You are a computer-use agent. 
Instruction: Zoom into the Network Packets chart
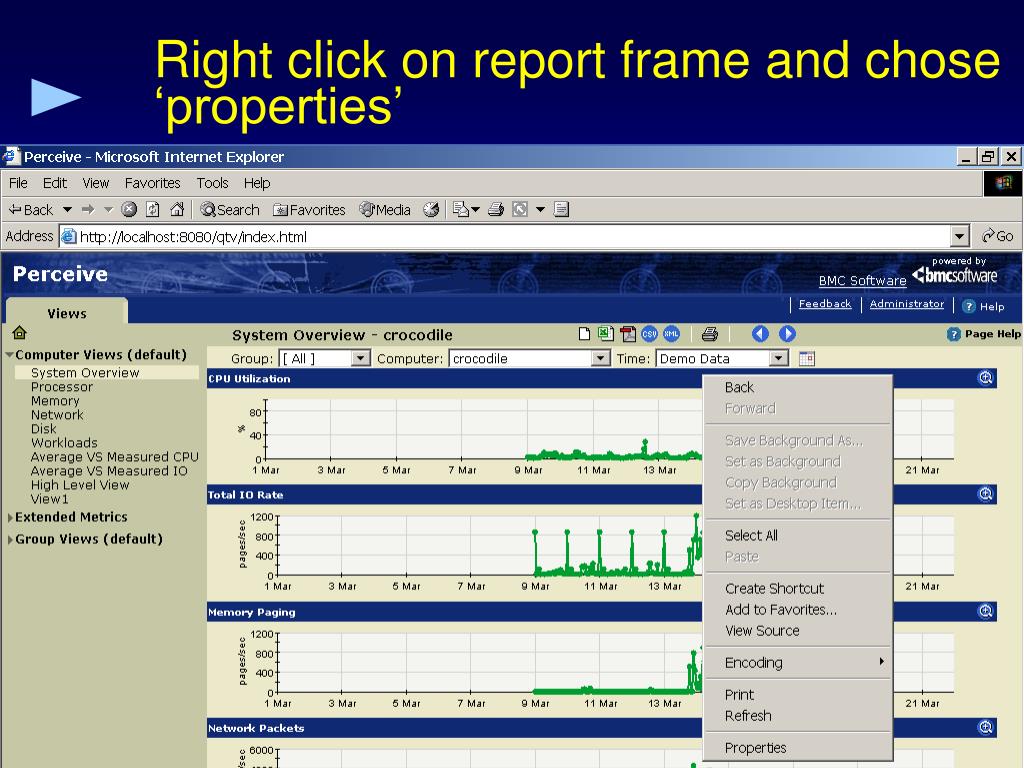(x=985, y=728)
